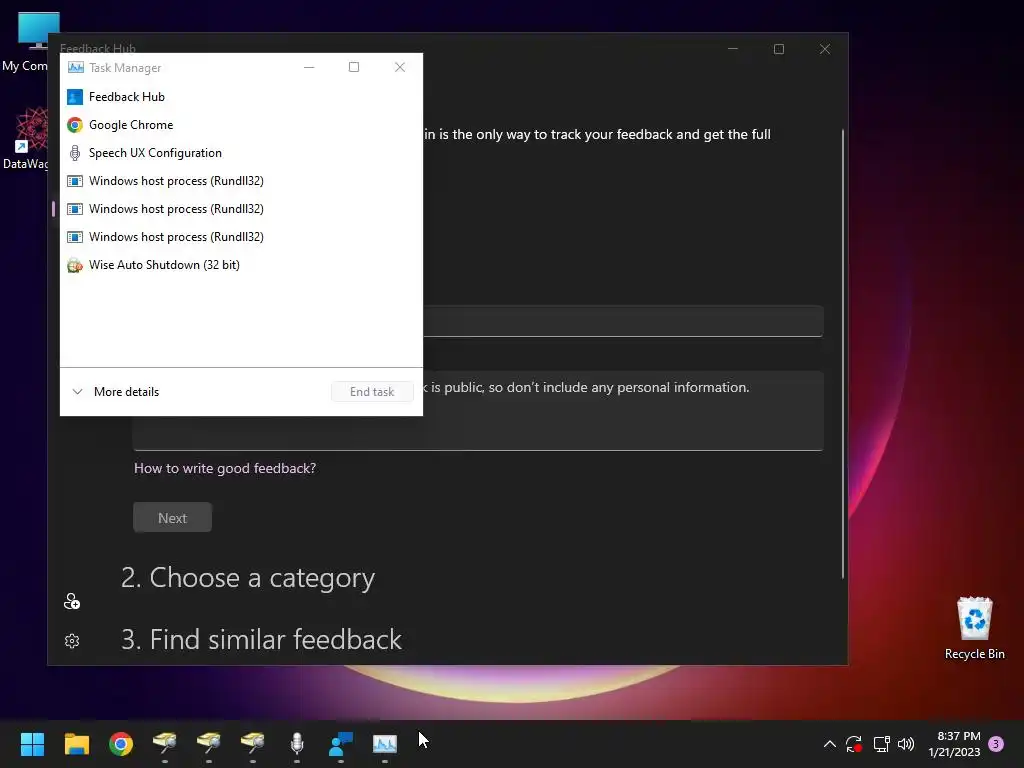Maximize the Task Manager window
Viewport: 1024px width, 768px height.
tap(354, 67)
